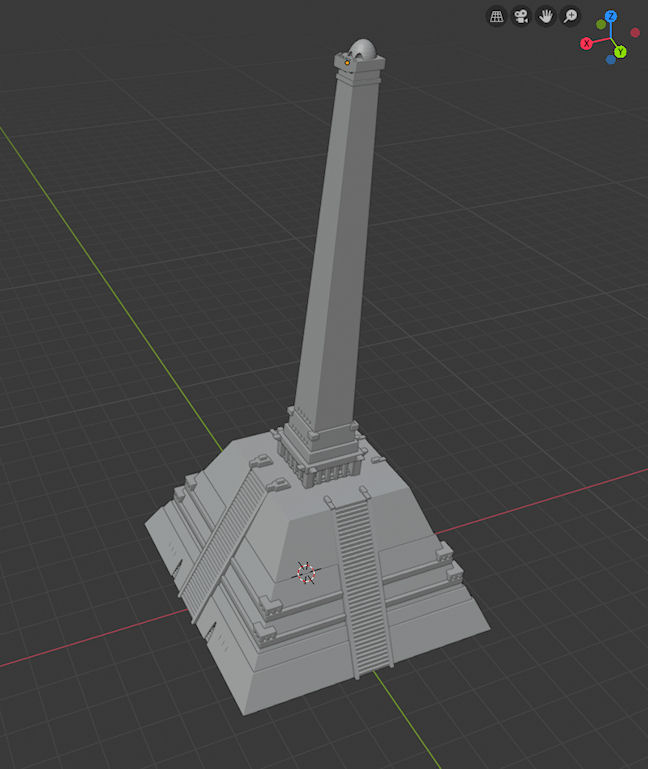Click the blue Z axis gizmo handle
The width and height of the screenshot is (648, 769).
[x=610, y=17]
